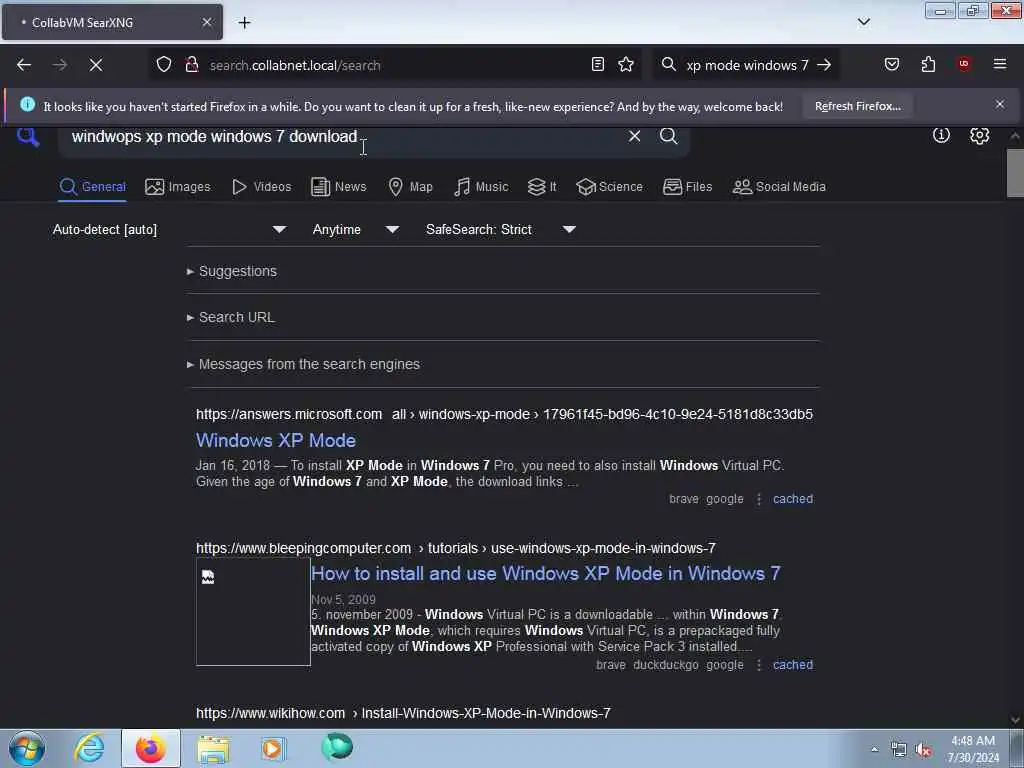Select the General results tab
1024x768 pixels.
click(92, 187)
